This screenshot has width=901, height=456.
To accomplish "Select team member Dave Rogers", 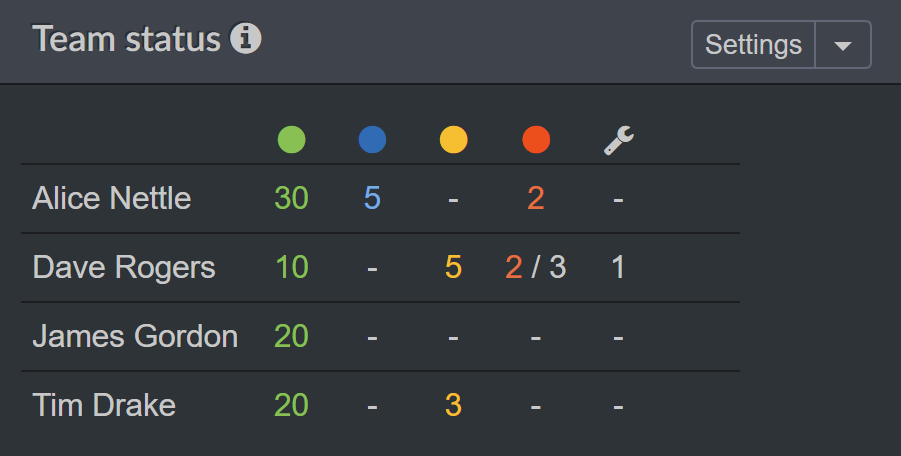I will 123,267.
